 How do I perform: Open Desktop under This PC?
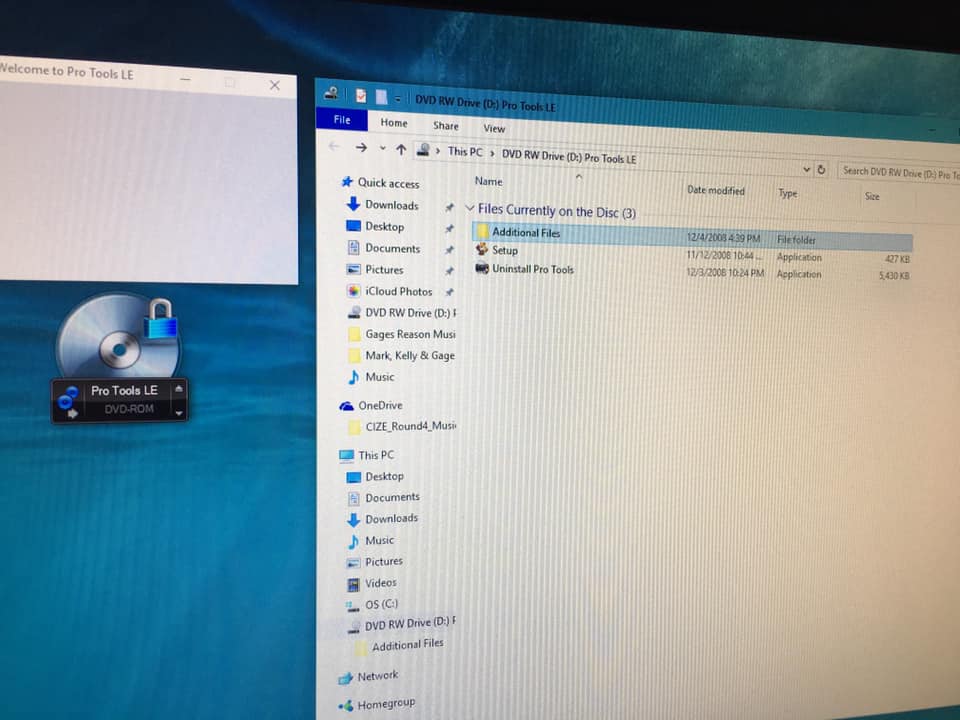[x=384, y=476]
